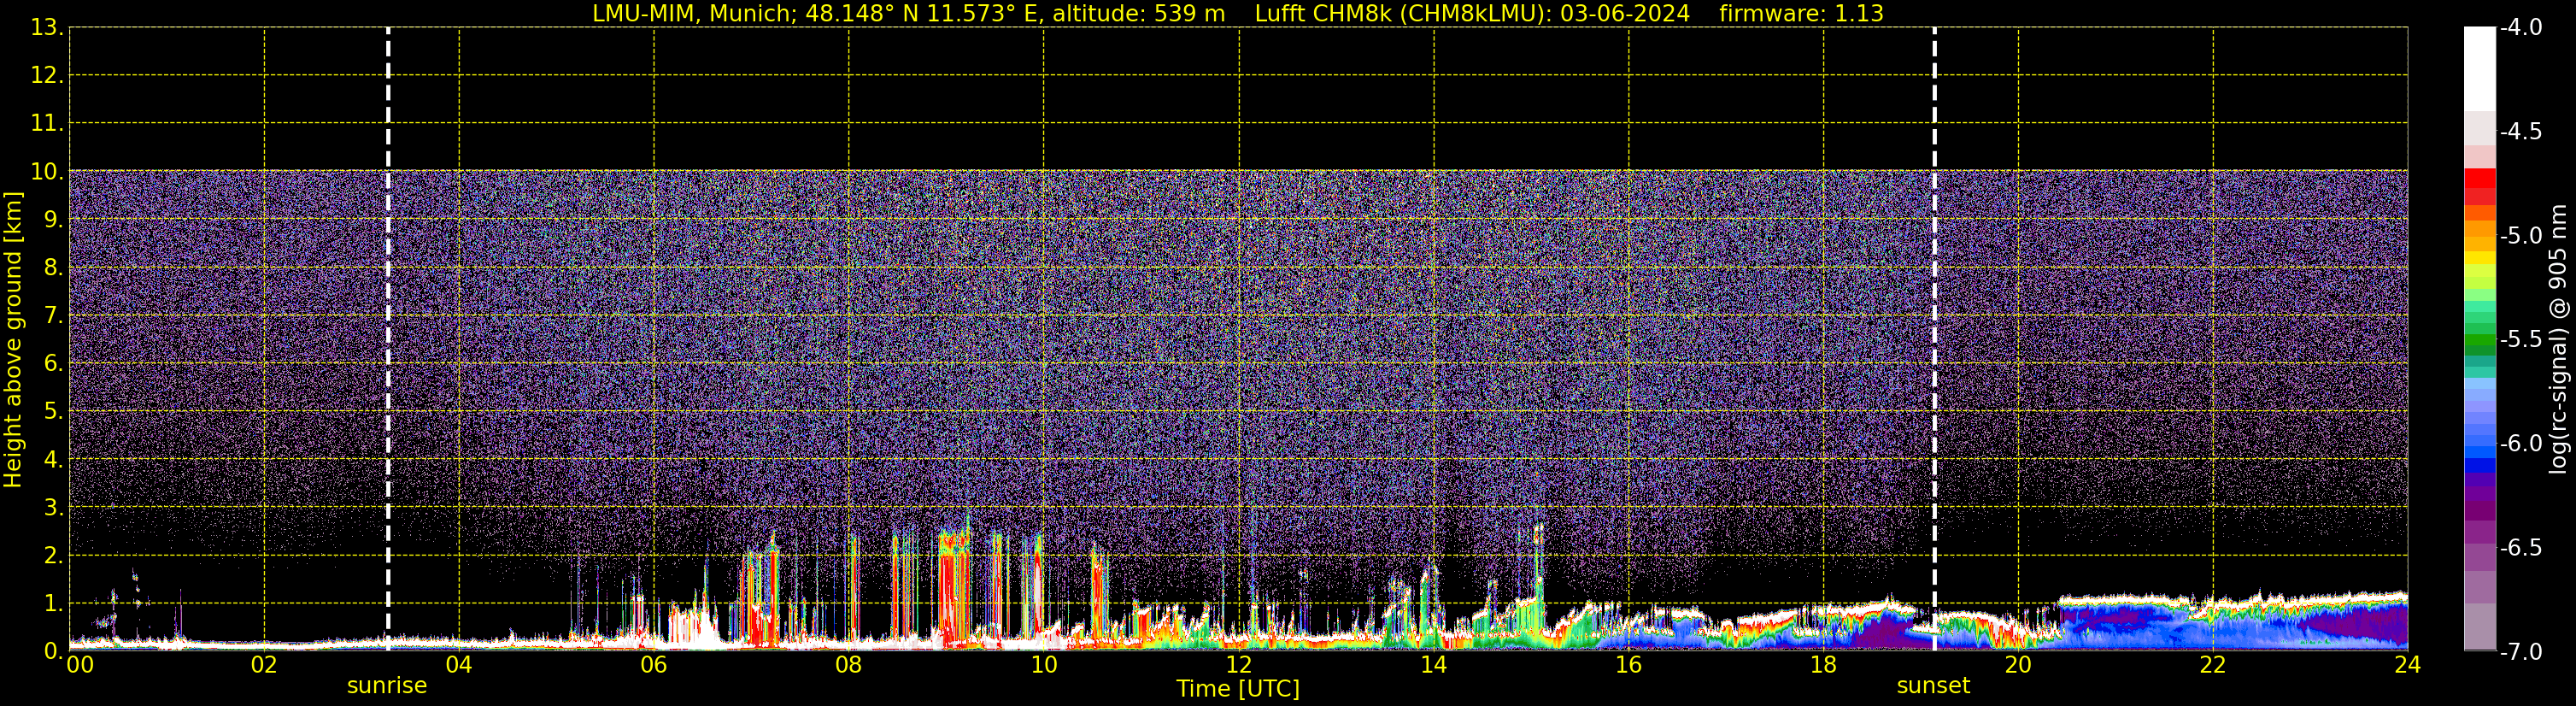Click the 'log(rc-signal) @ 905 nm' colorbar label
Viewport: 2576px width, 706px height.
(2558, 339)
